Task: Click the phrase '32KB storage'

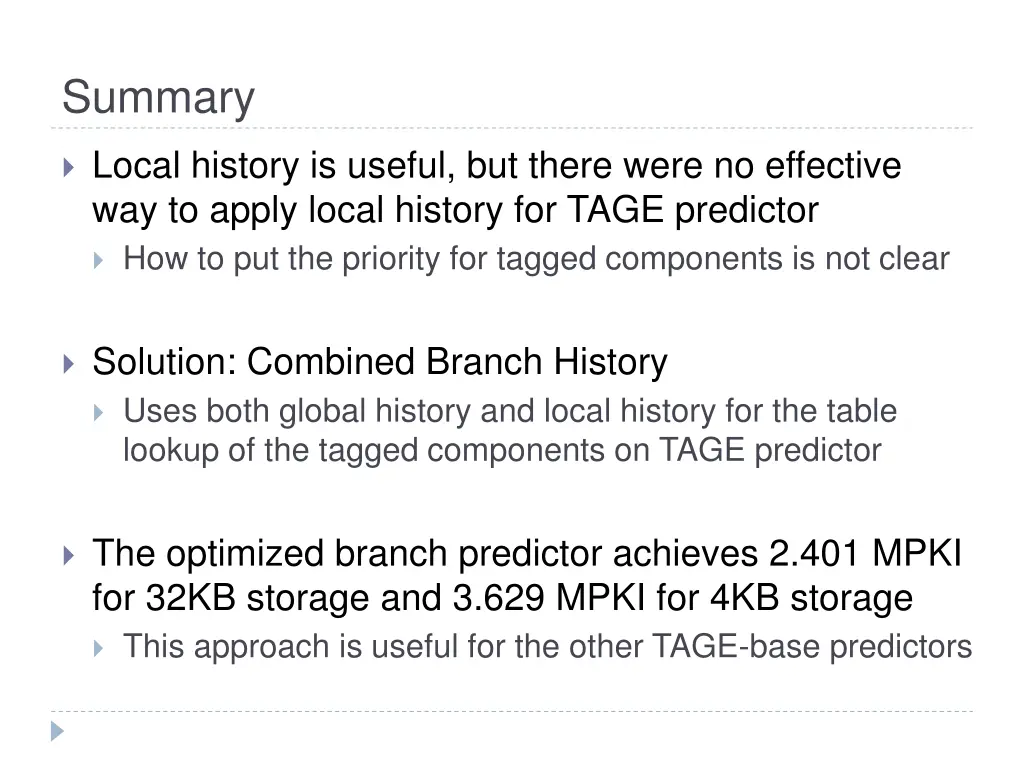Action: click(x=257, y=599)
